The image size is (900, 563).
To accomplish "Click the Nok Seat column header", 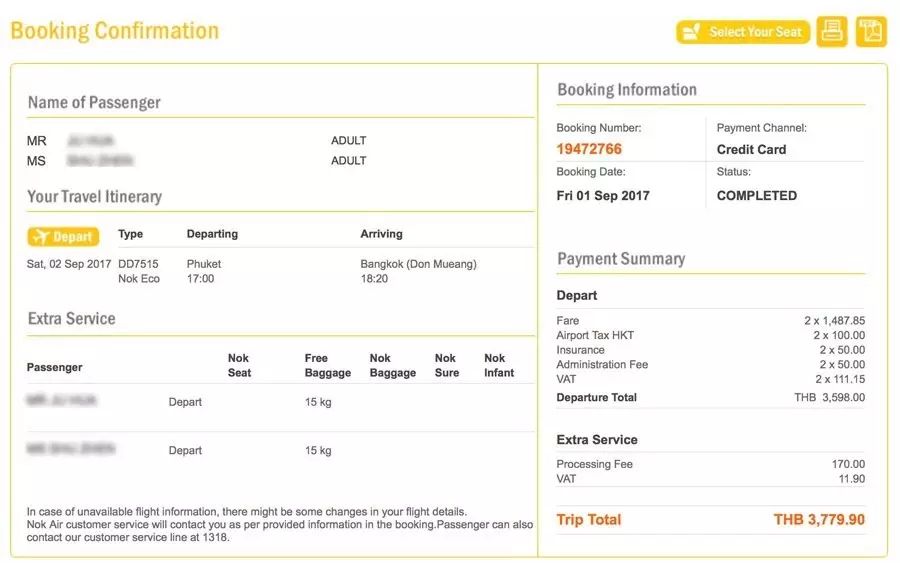I will click(x=239, y=365).
